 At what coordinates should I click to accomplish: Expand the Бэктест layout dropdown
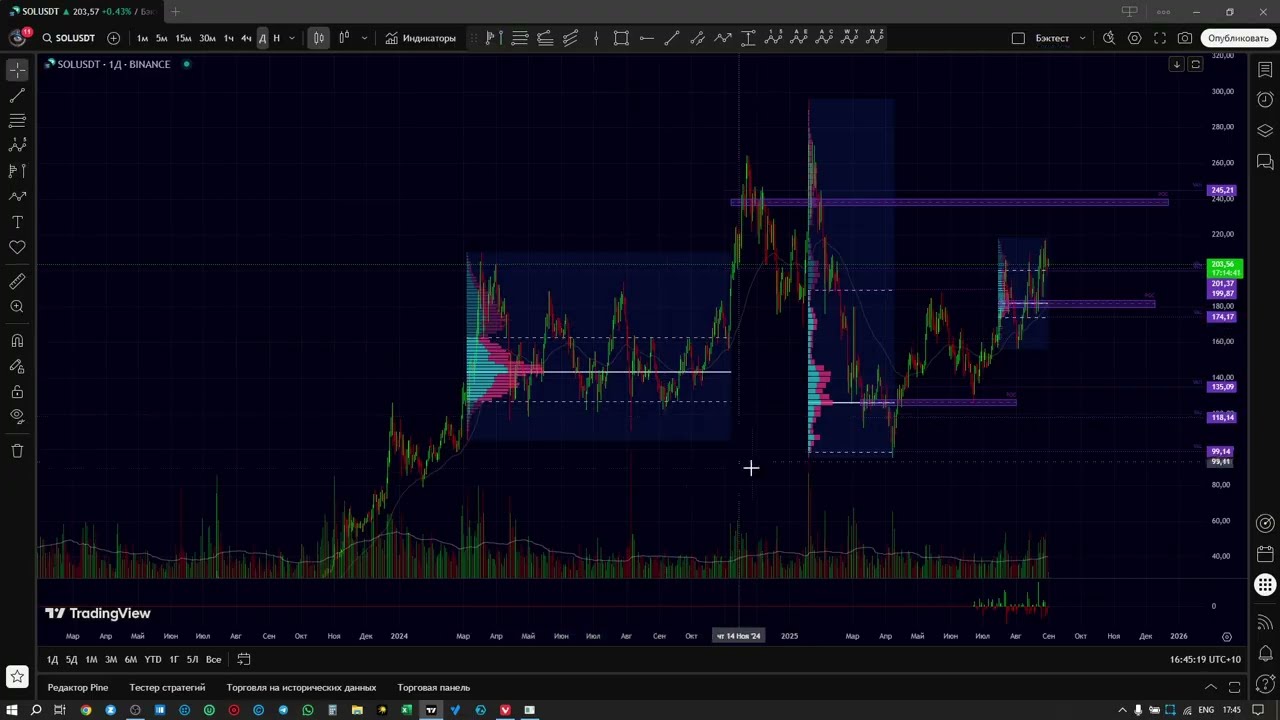tap(1082, 38)
